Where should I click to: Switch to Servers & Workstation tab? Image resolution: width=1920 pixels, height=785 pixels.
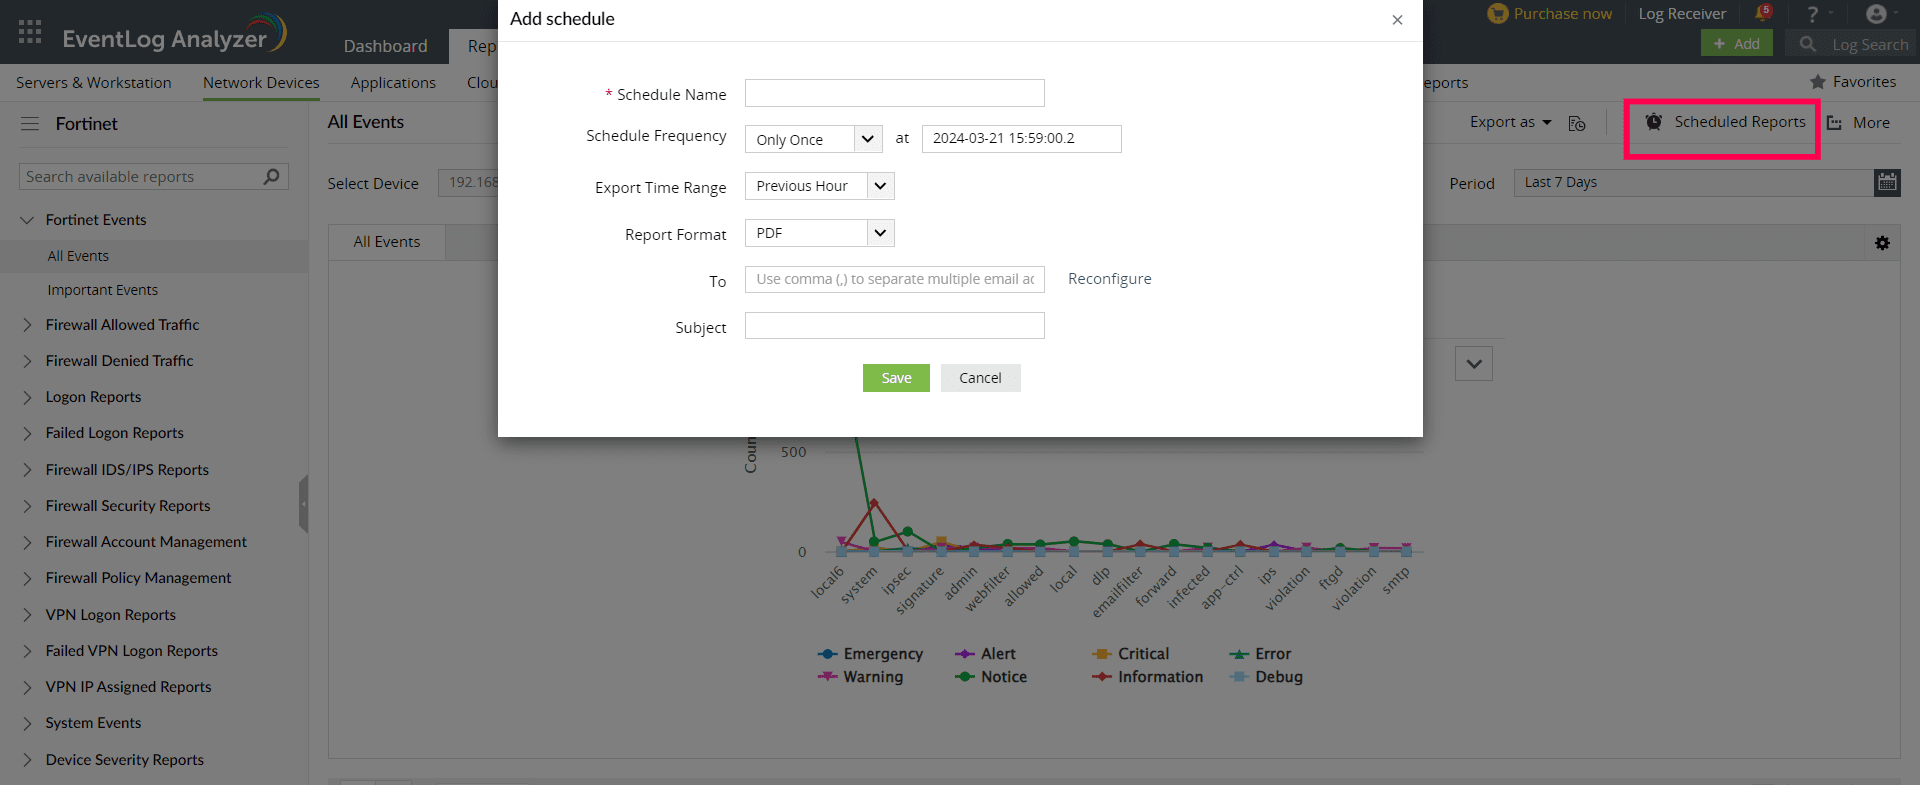click(x=94, y=83)
